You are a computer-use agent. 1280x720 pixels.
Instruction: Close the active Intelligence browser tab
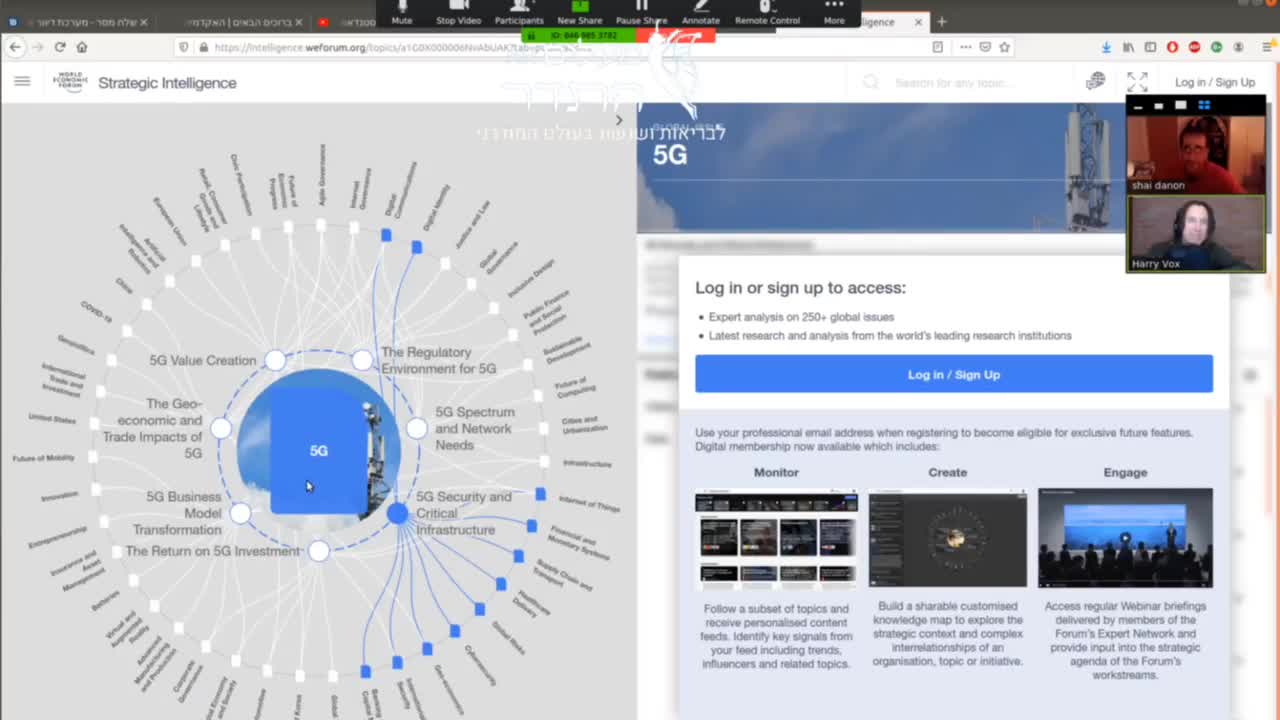[919, 21]
